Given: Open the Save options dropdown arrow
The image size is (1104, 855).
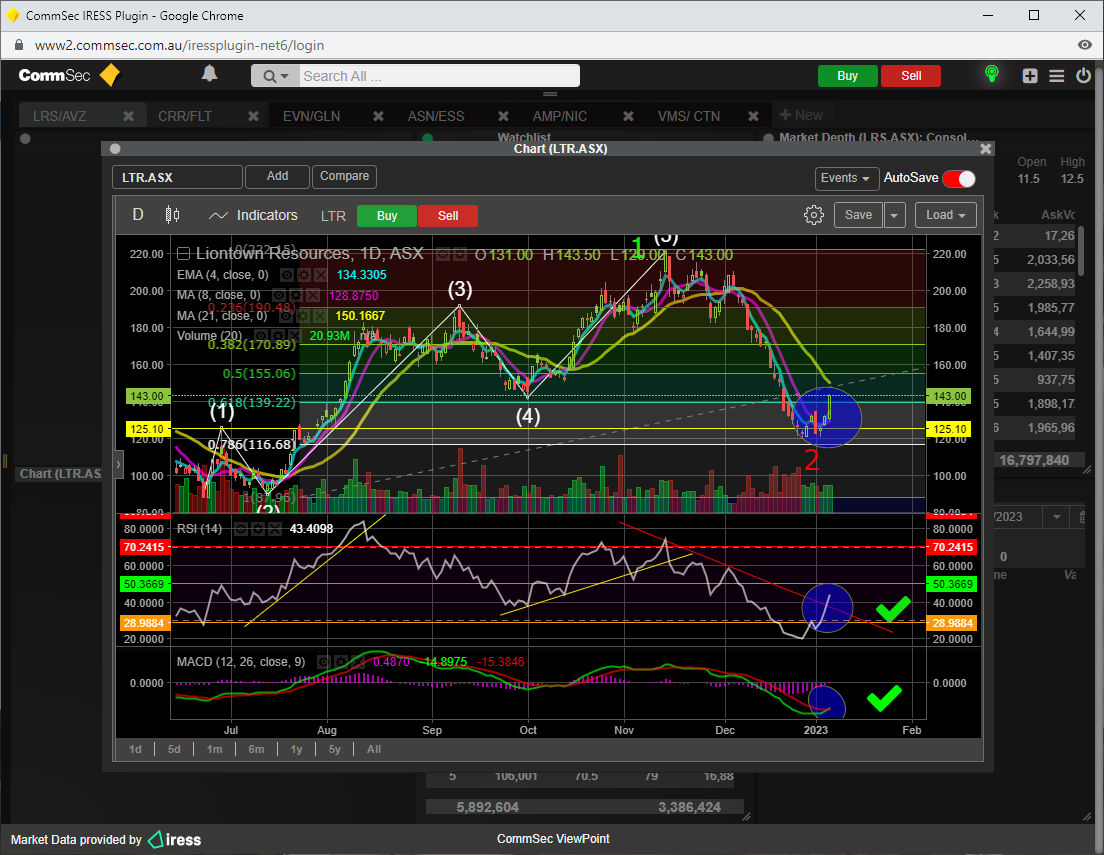Looking at the screenshot, I should pos(894,216).
